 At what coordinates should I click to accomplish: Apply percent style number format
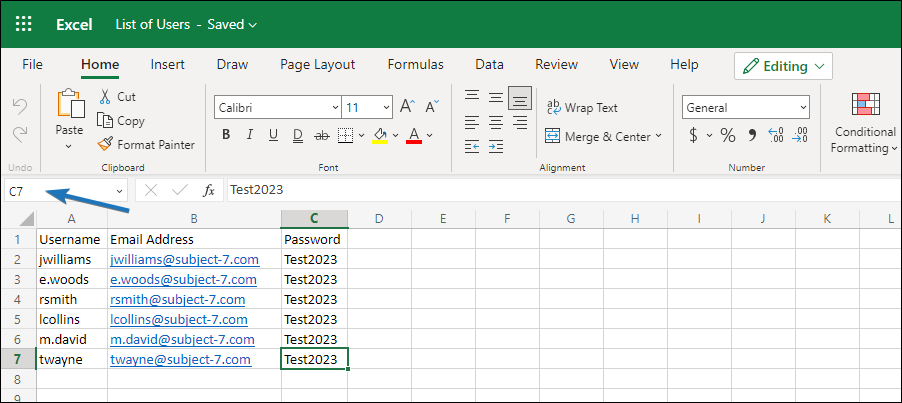click(x=728, y=135)
